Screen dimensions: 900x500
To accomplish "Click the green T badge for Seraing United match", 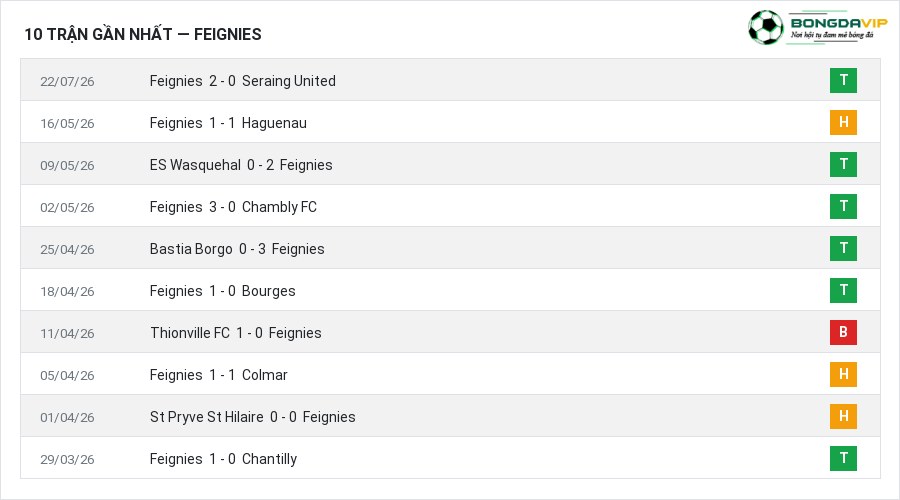I will click(843, 80).
